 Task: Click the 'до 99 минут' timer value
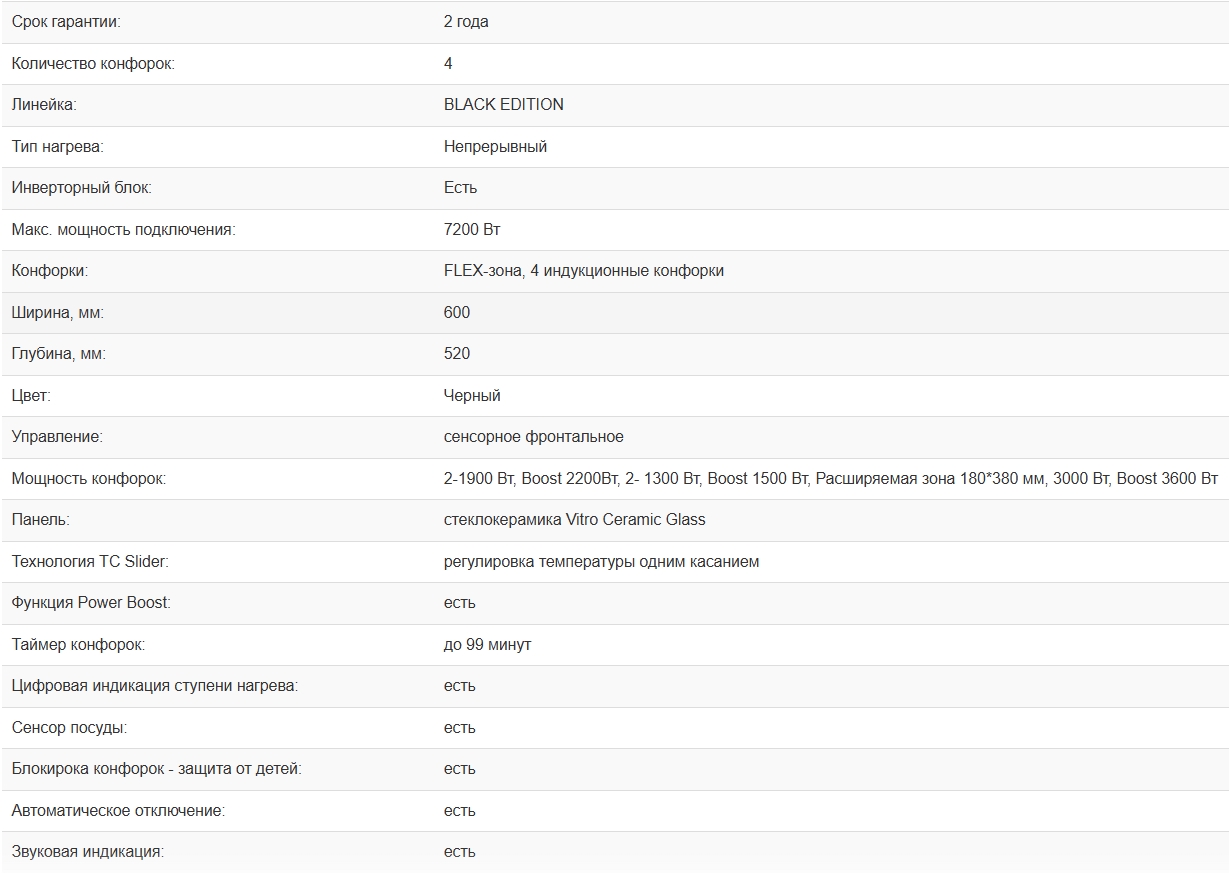[x=487, y=645]
